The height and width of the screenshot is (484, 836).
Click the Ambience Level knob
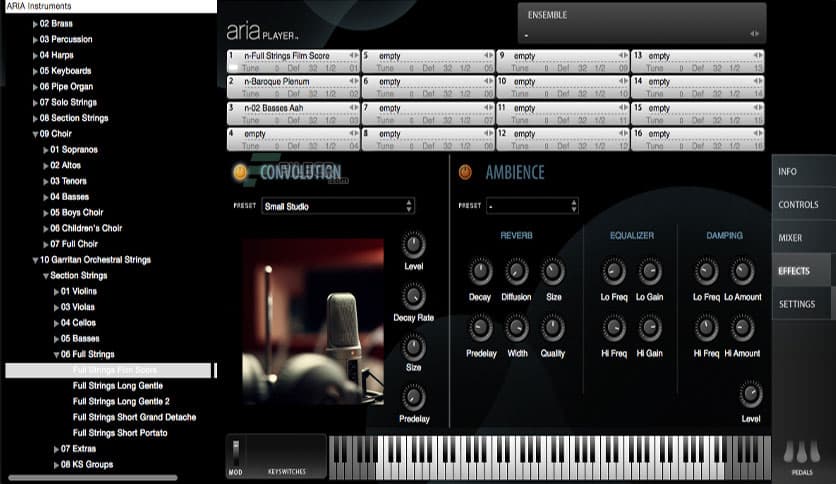(x=751, y=394)
